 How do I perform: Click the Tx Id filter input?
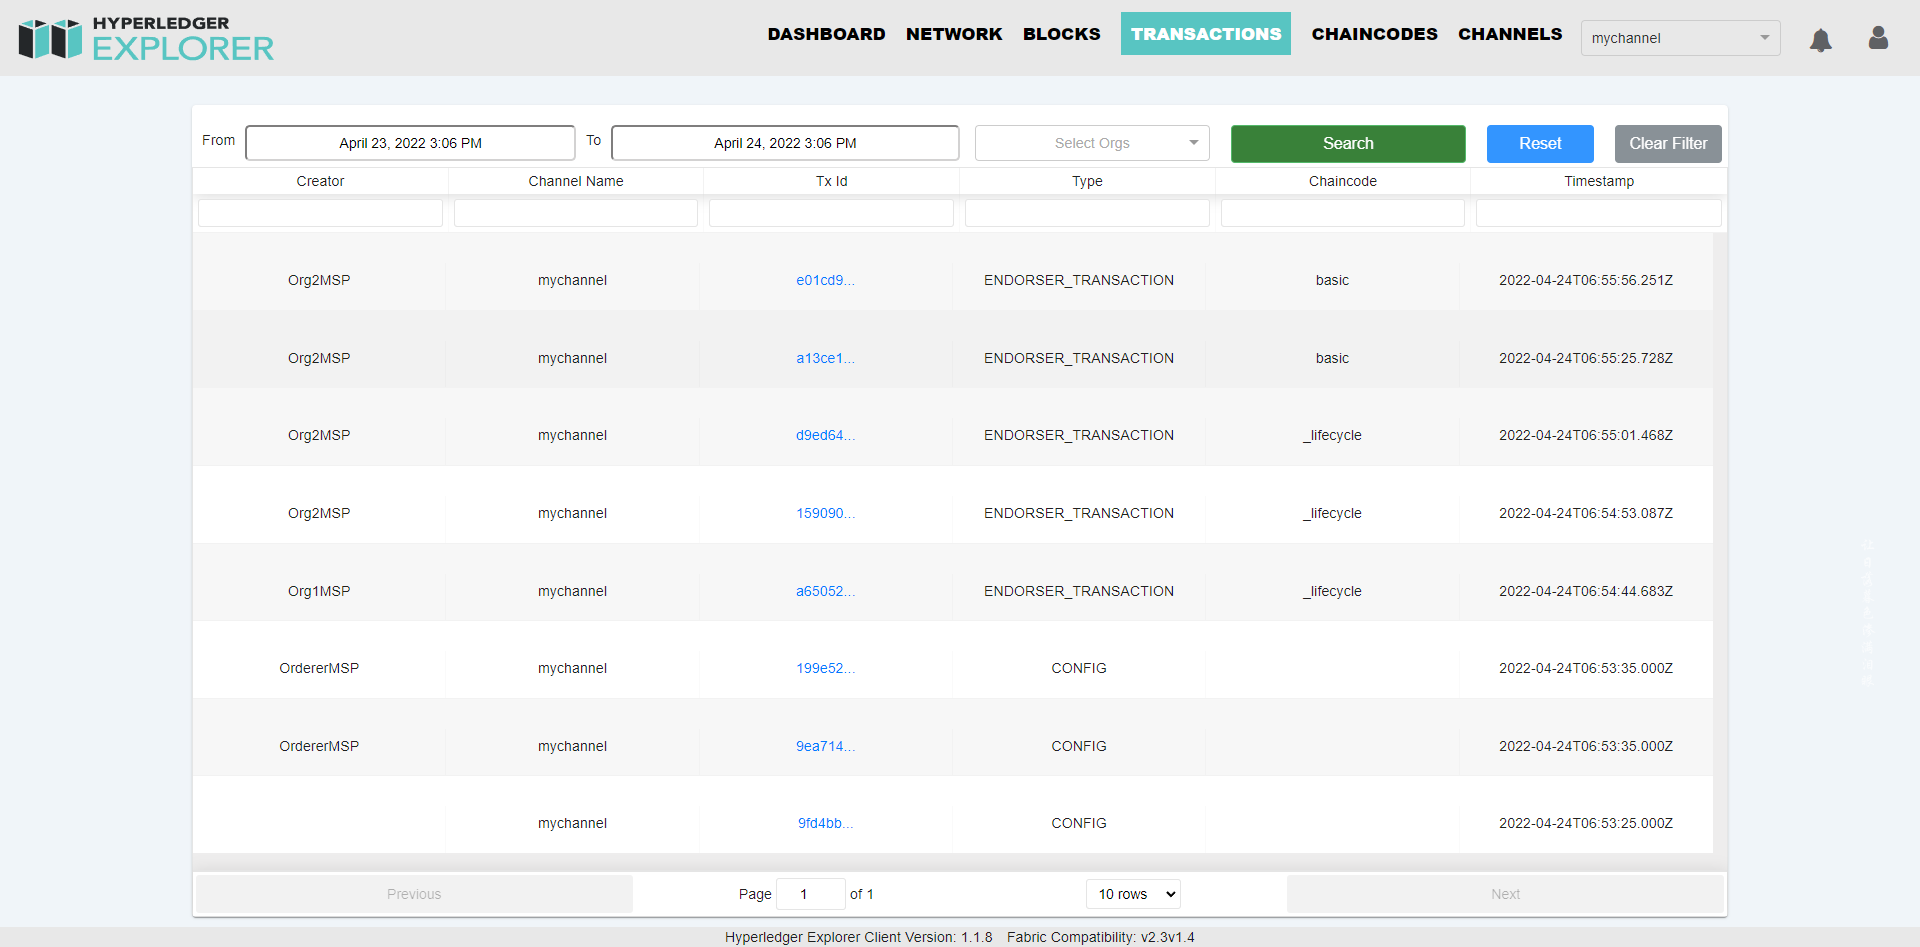(832, 213)
